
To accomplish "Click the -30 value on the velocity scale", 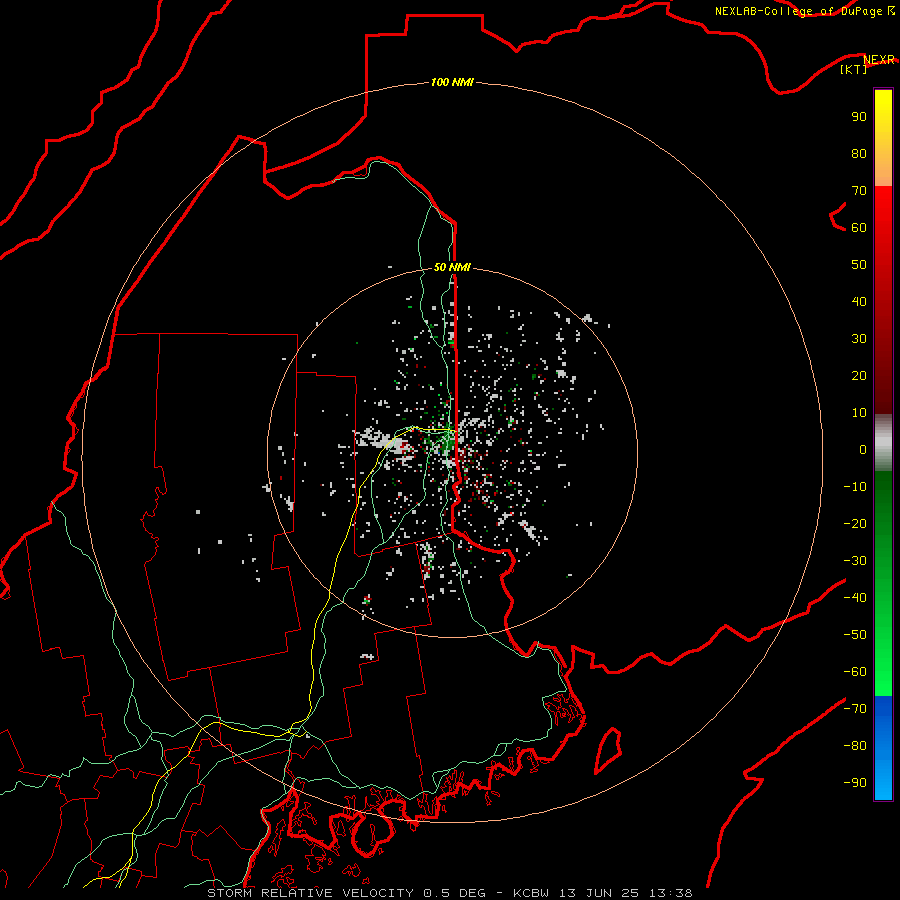I will [x=855, y=561].
